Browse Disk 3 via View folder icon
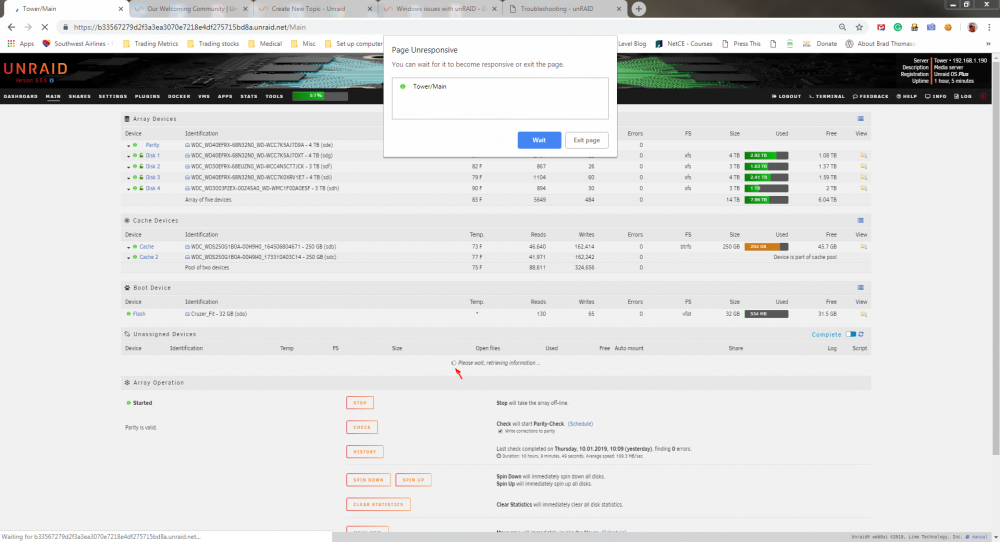The width and height of the screenshot is (1000, 542). coord(864,177)
